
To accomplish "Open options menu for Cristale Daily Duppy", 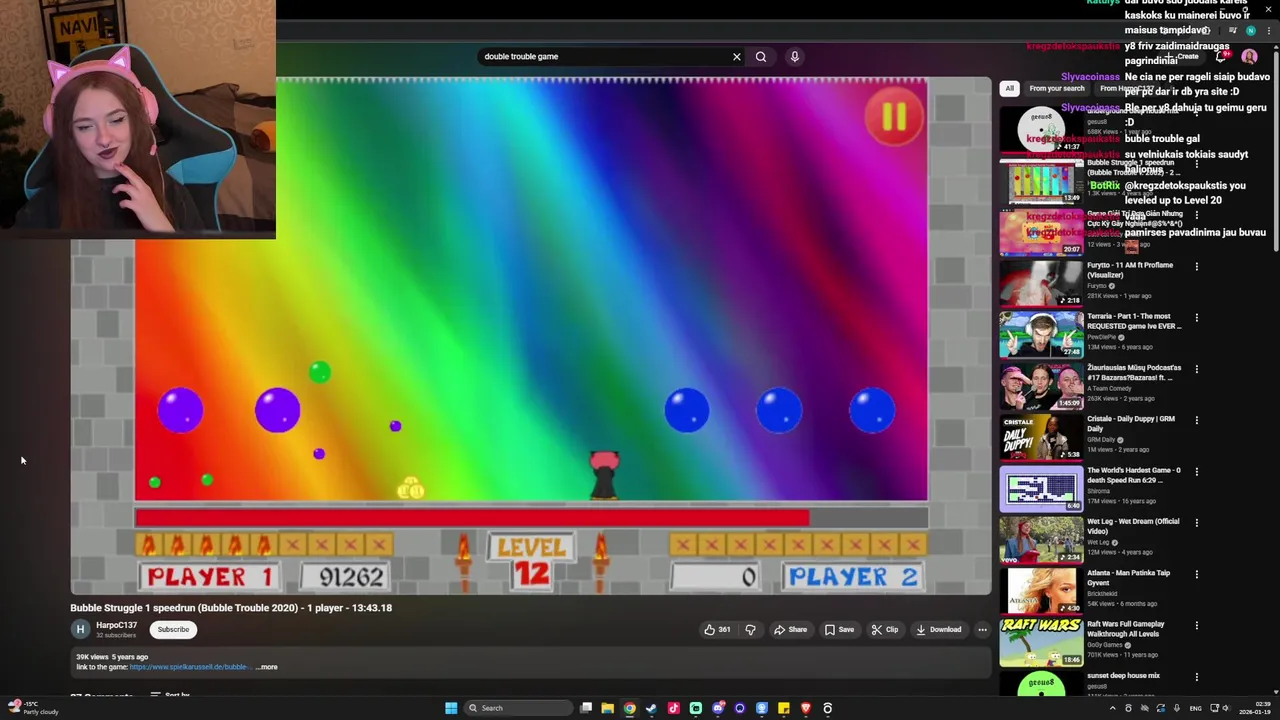I will click(1196, 420).
